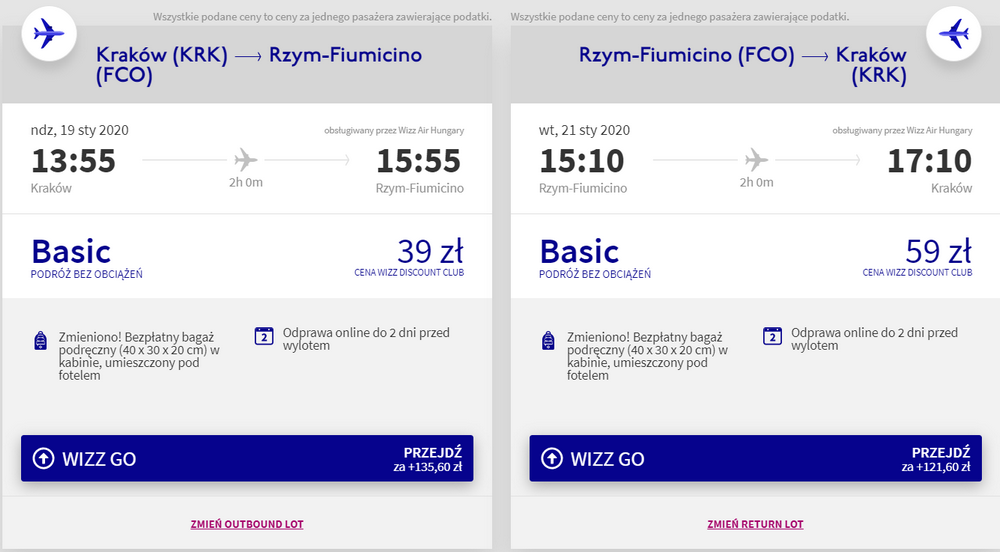Image resolution: width=1000 pixels, height=552 pixels.
Task: Click the grey plane icon between 13:55 and 15:55
Action: [x=246, y=159]
